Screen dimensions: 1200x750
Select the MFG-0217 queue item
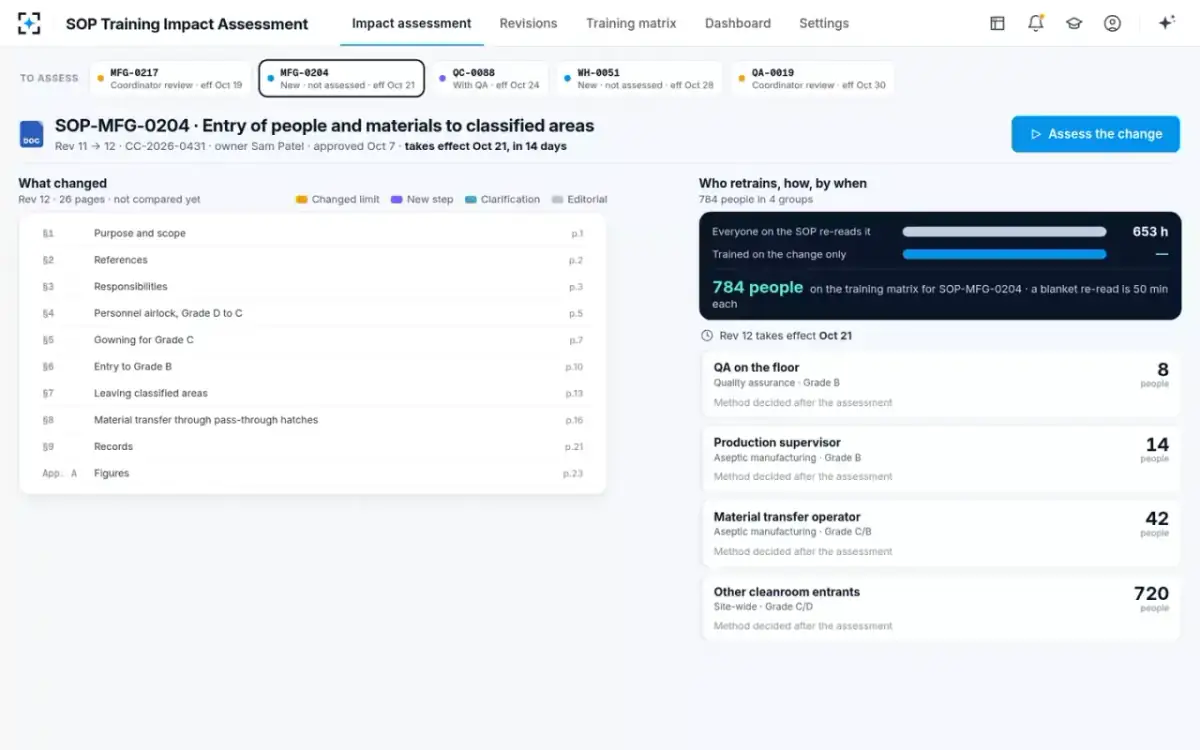pos(171,79)
